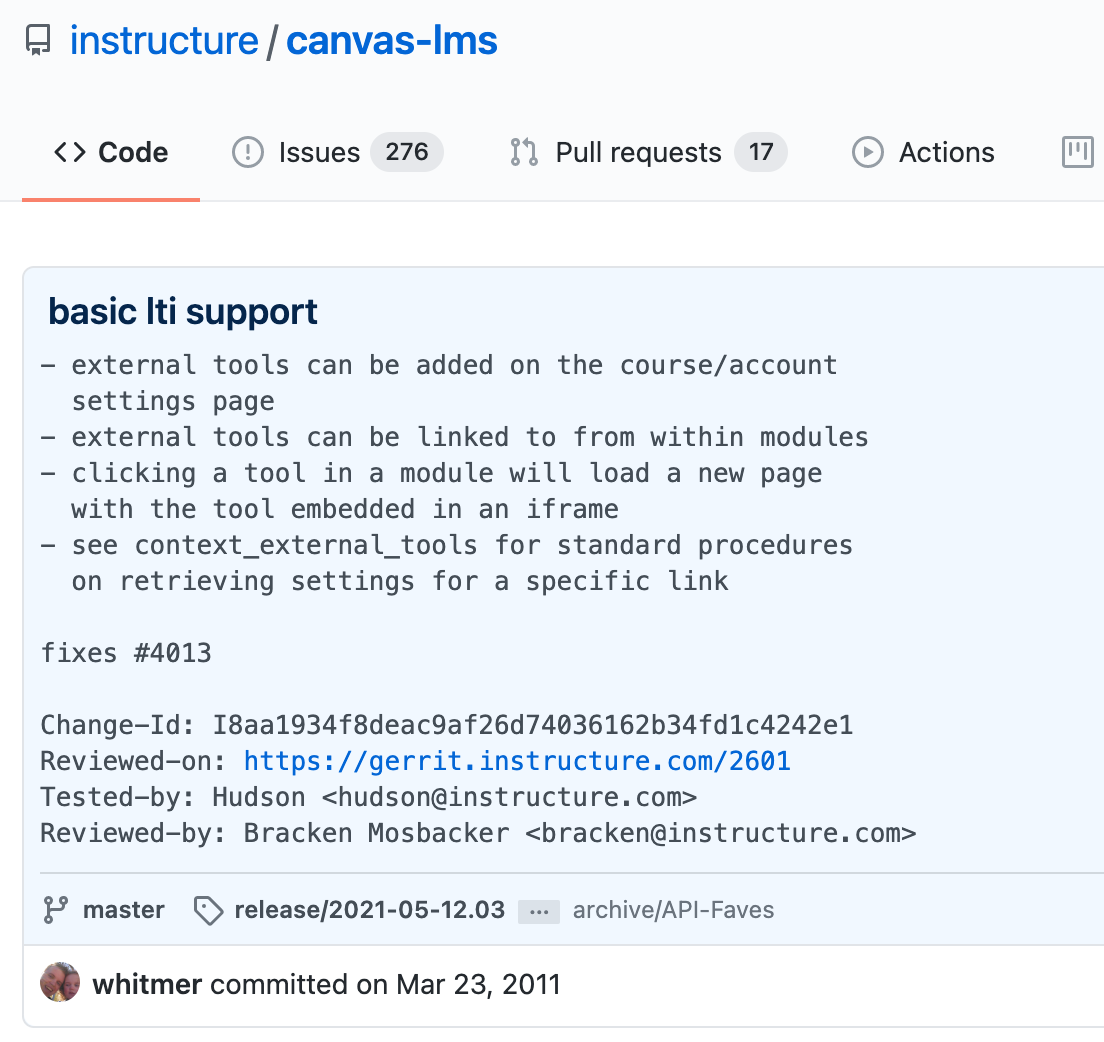Follow the gerrit.instructure.com review link
1104x1042 pixels.
[516, 761]
